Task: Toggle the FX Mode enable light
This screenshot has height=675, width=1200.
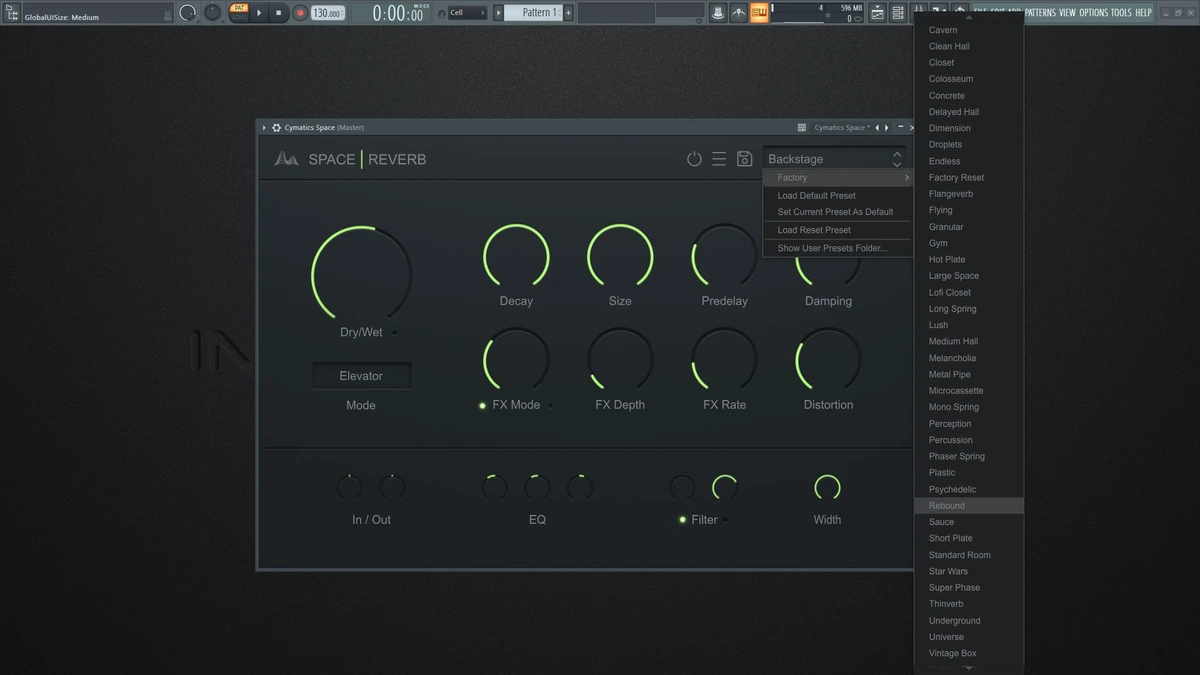Action: point(482,405)
